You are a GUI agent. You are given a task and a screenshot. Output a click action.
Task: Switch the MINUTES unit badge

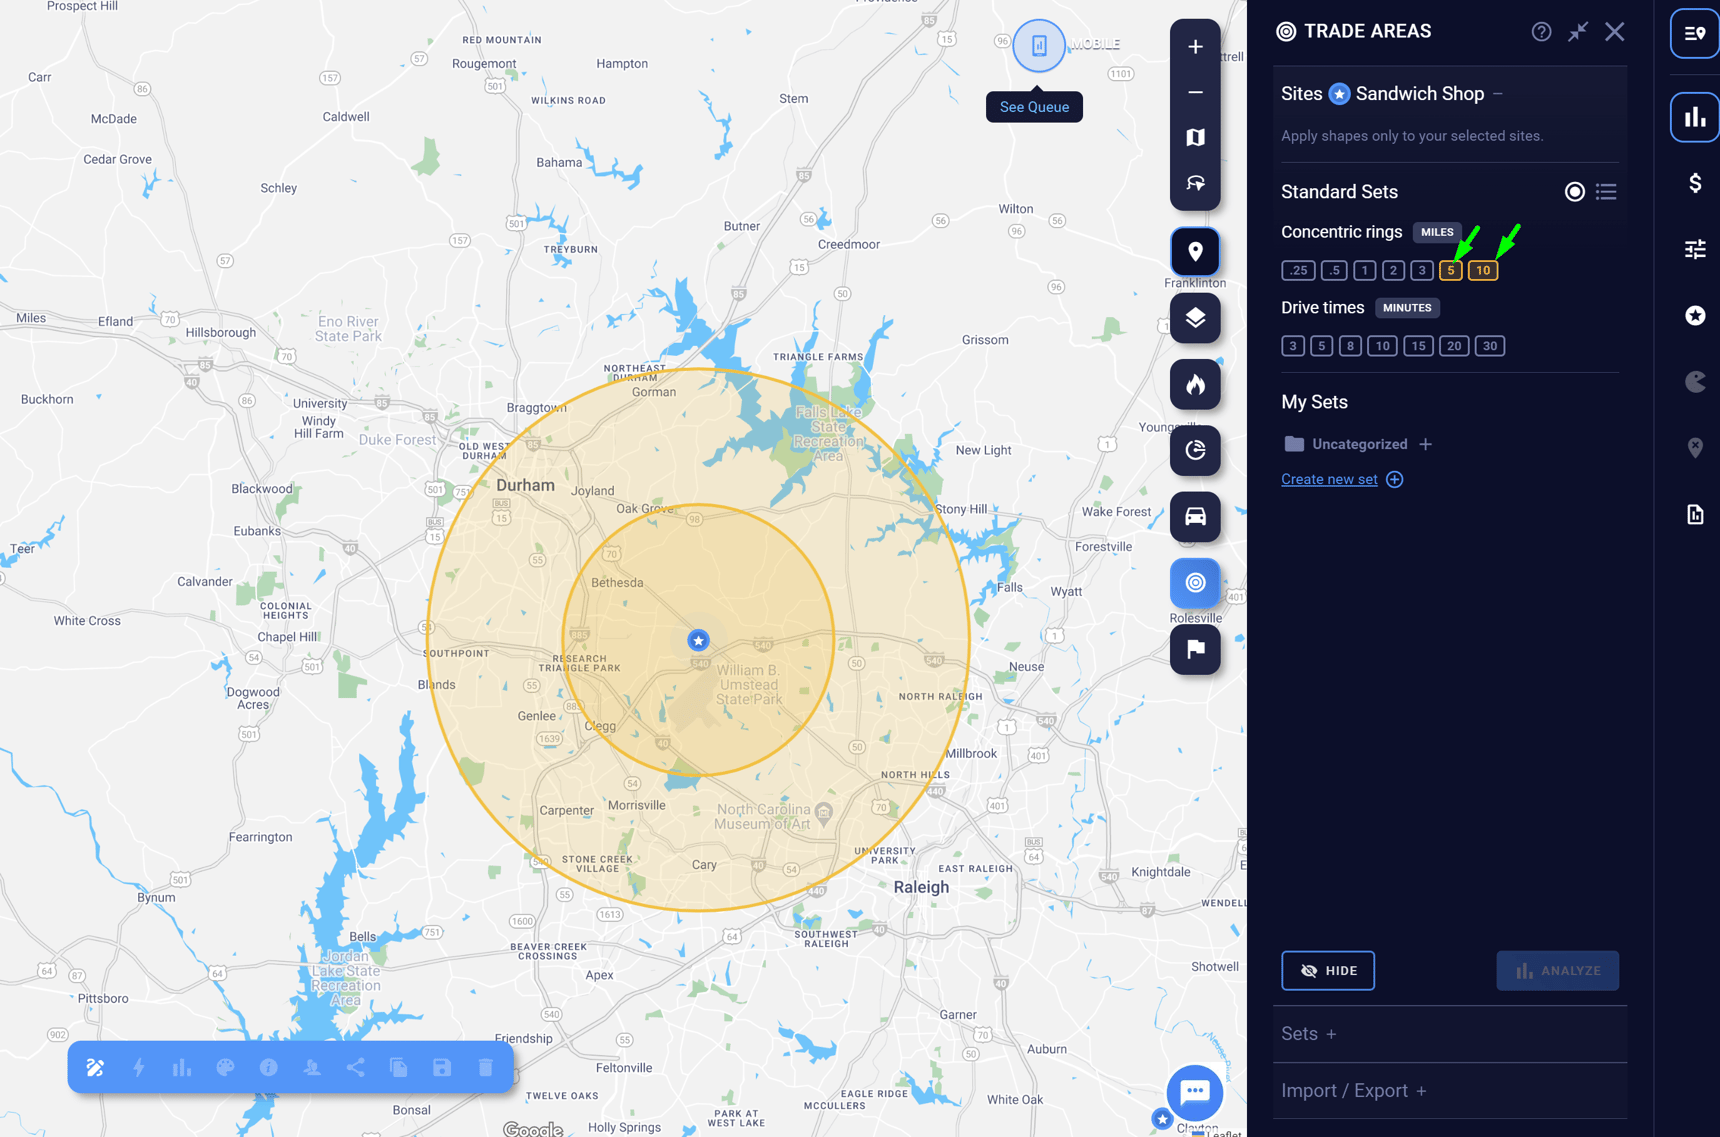pyautogui.click(x=1407, y=308)
